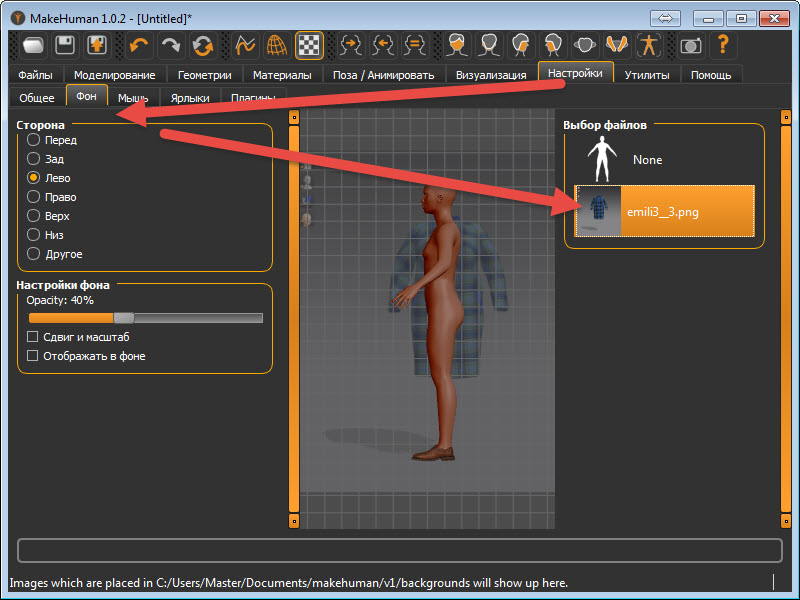Screen dimensions: 800x600
Task: Toggle wireframe mesh view icon
Action: click(277, 45)
